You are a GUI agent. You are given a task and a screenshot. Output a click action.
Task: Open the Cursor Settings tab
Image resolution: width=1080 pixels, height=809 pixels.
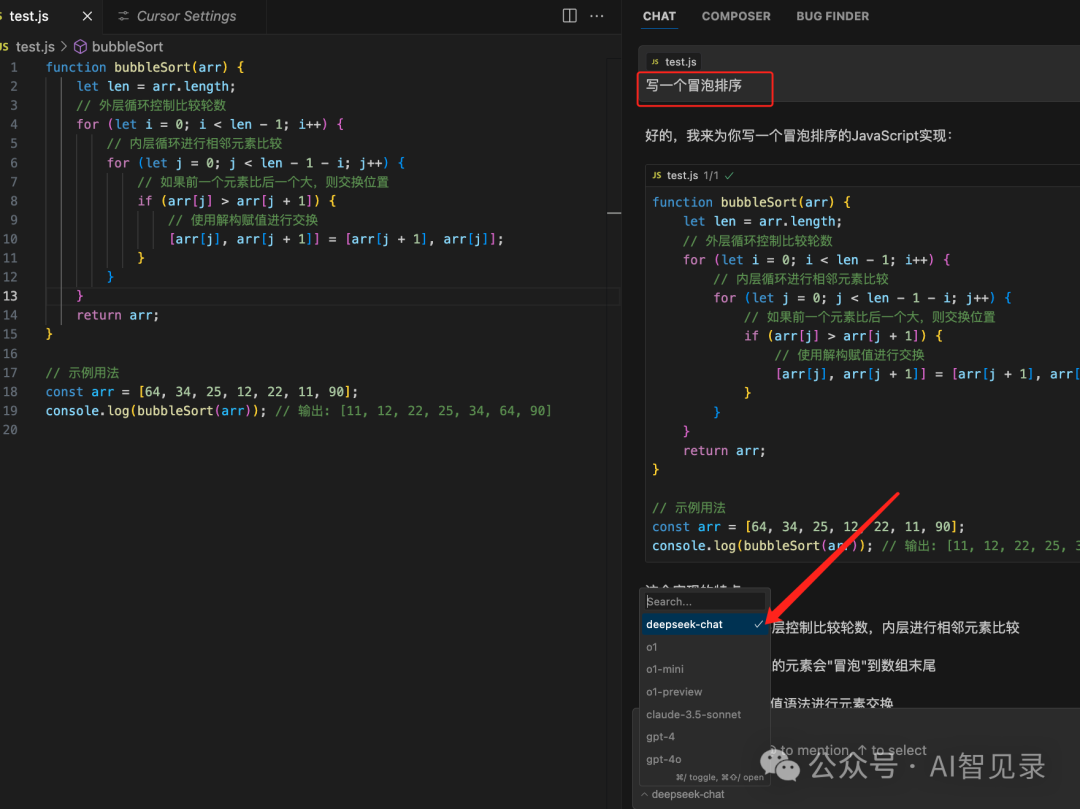click(x=186, y=17)
